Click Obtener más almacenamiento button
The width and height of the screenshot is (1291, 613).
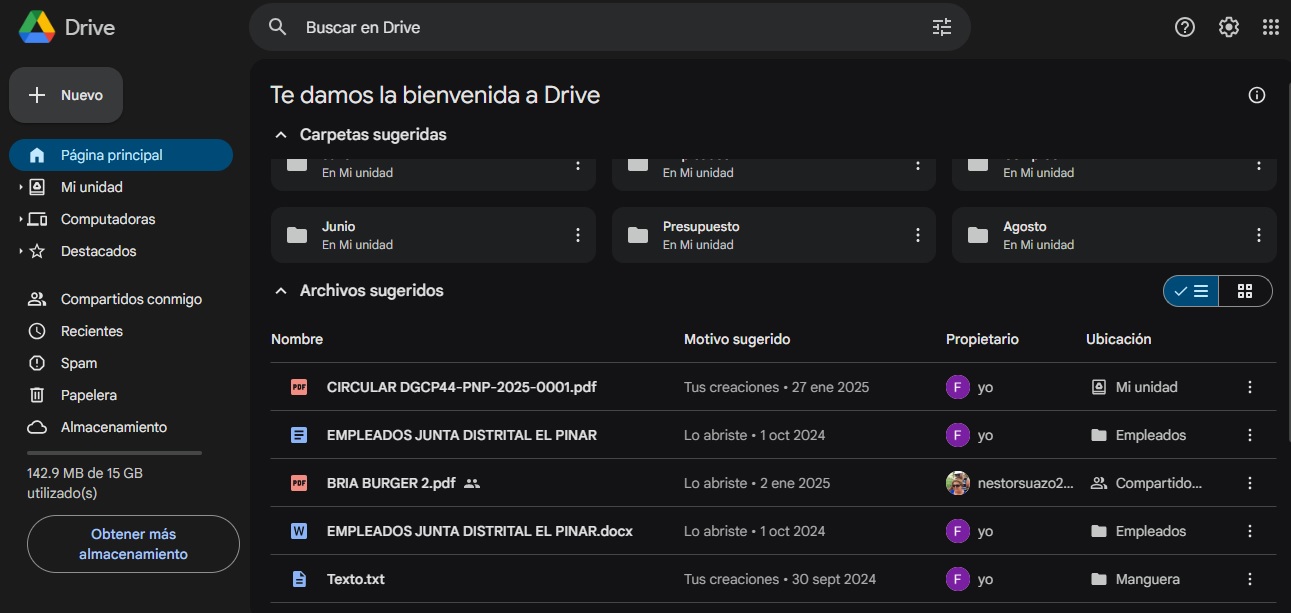click(133, 544)
